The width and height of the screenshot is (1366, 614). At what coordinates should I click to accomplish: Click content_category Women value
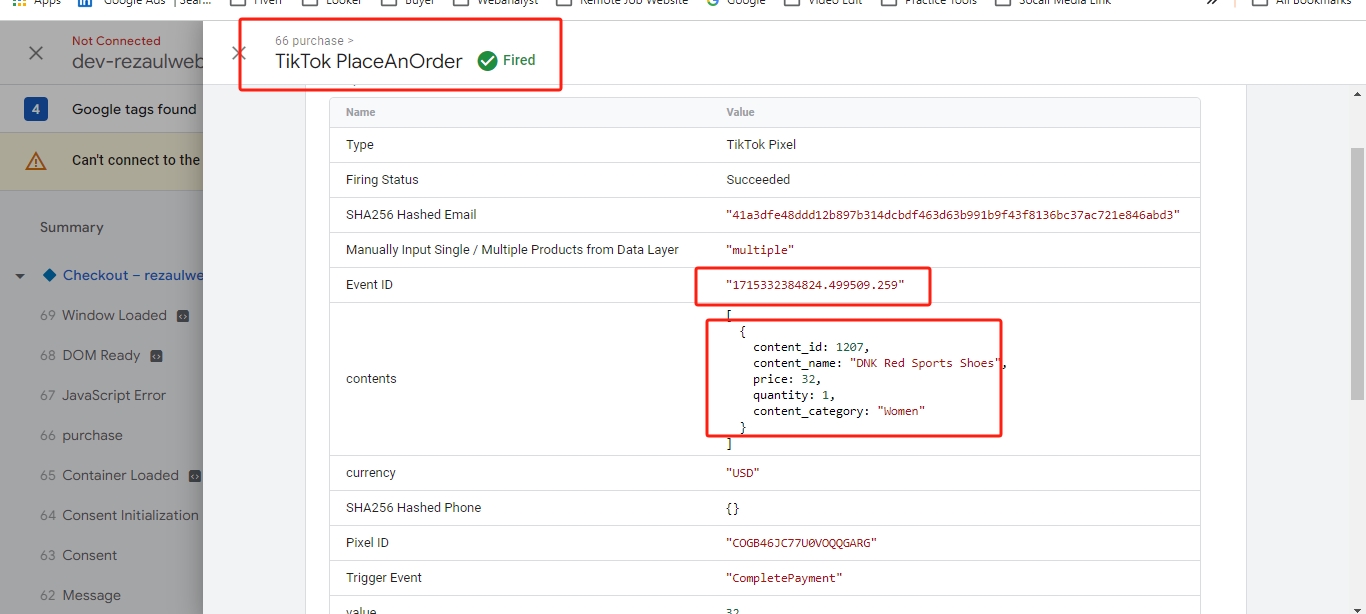(x=901, y=411)
